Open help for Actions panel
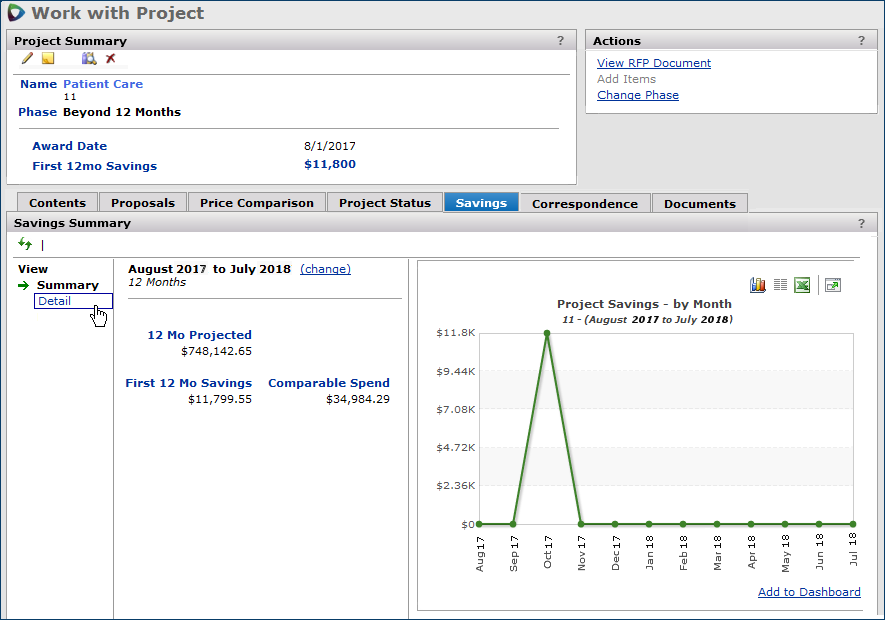This screenshot has width=885, height=620. 861,41
